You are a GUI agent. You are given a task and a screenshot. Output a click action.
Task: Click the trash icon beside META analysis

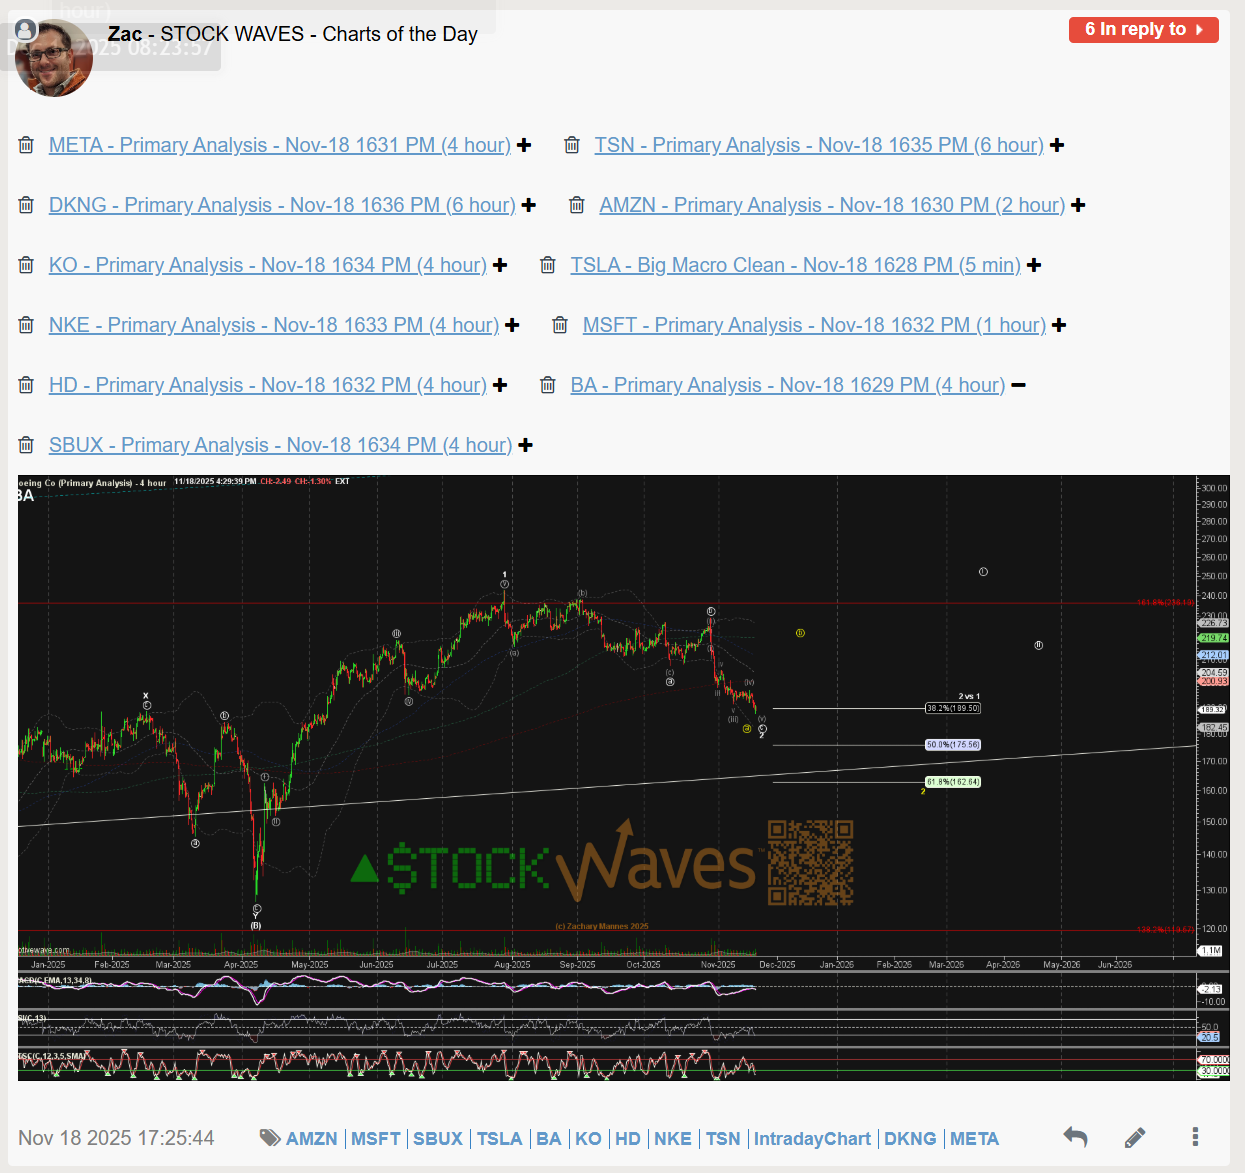[27, 145]
